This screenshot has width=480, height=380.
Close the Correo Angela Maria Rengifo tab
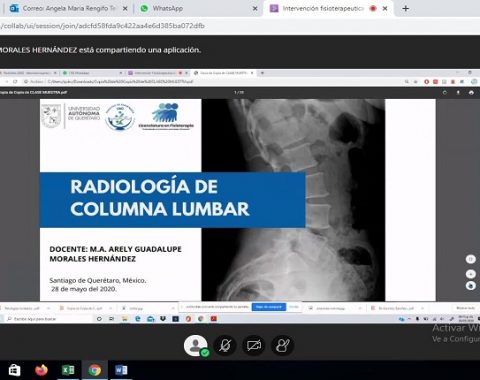click(x=125, y=9)
